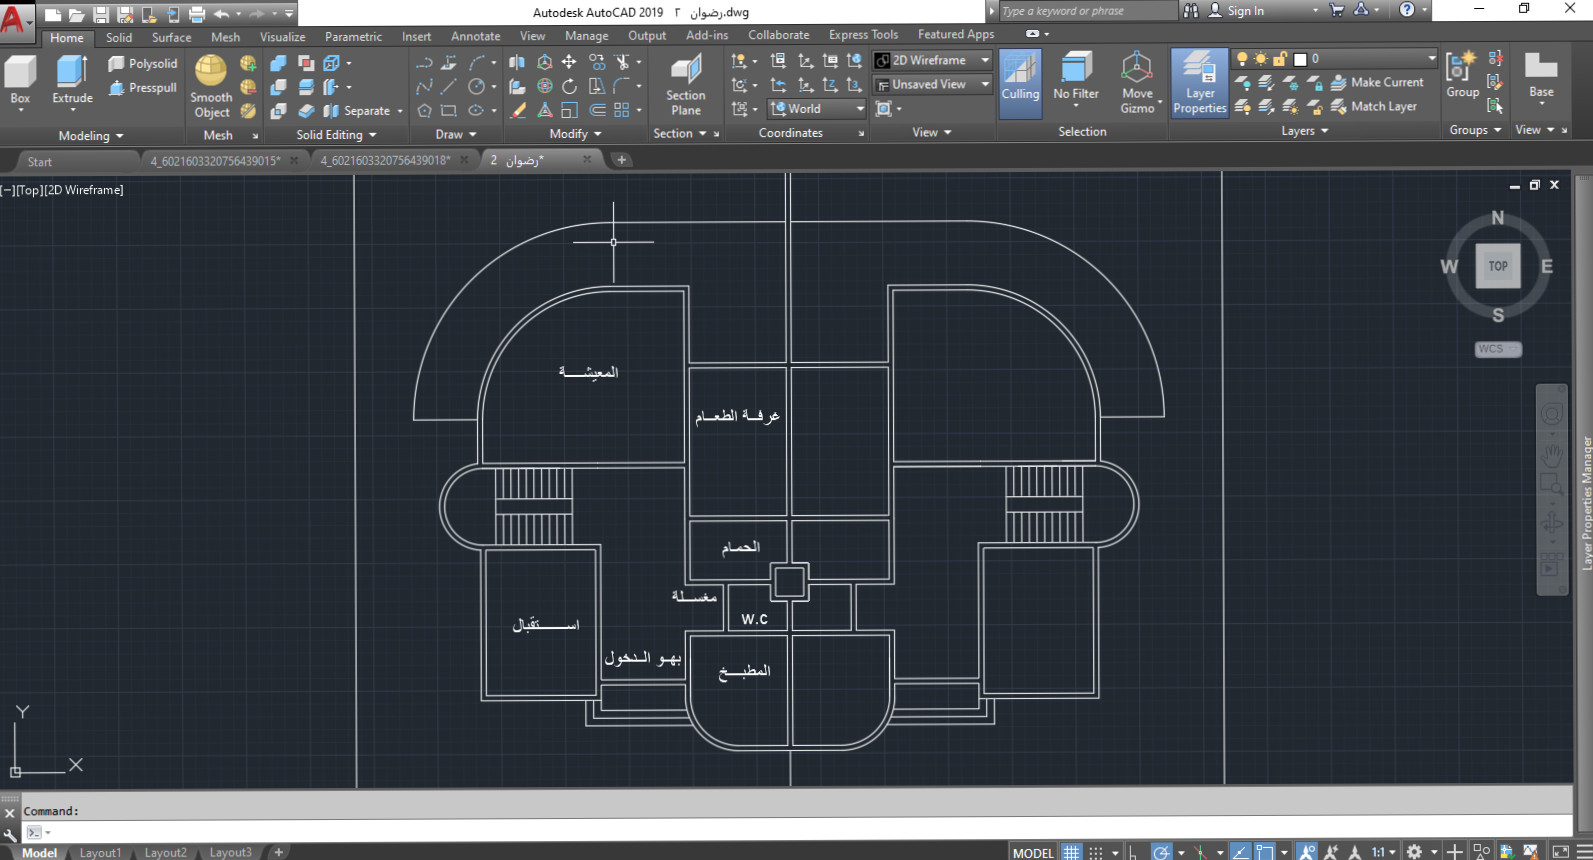This screenshot has width=1593, height=860.
Task: Click the Polysolid tool
Action: click(143, 63)
